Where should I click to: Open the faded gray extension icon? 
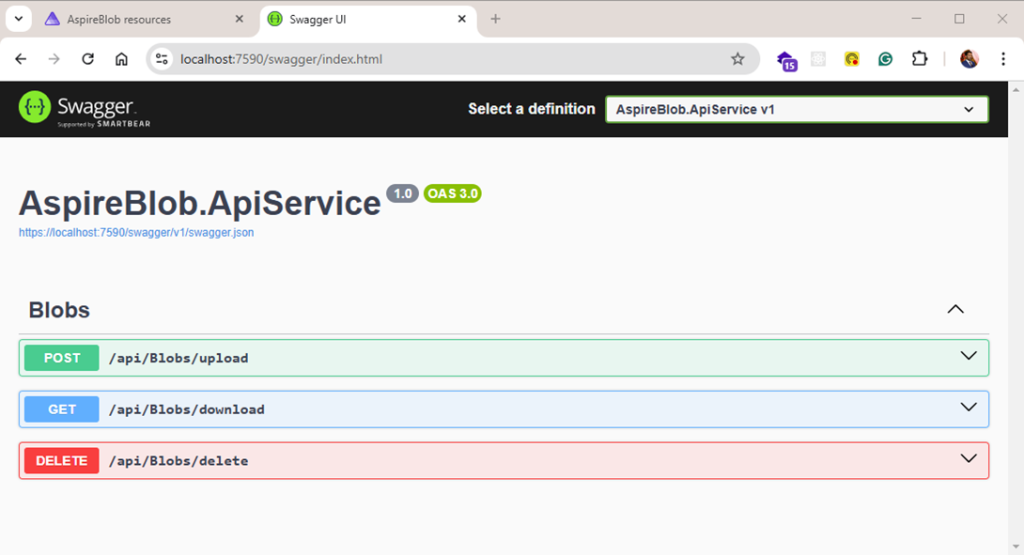[818, 59]
